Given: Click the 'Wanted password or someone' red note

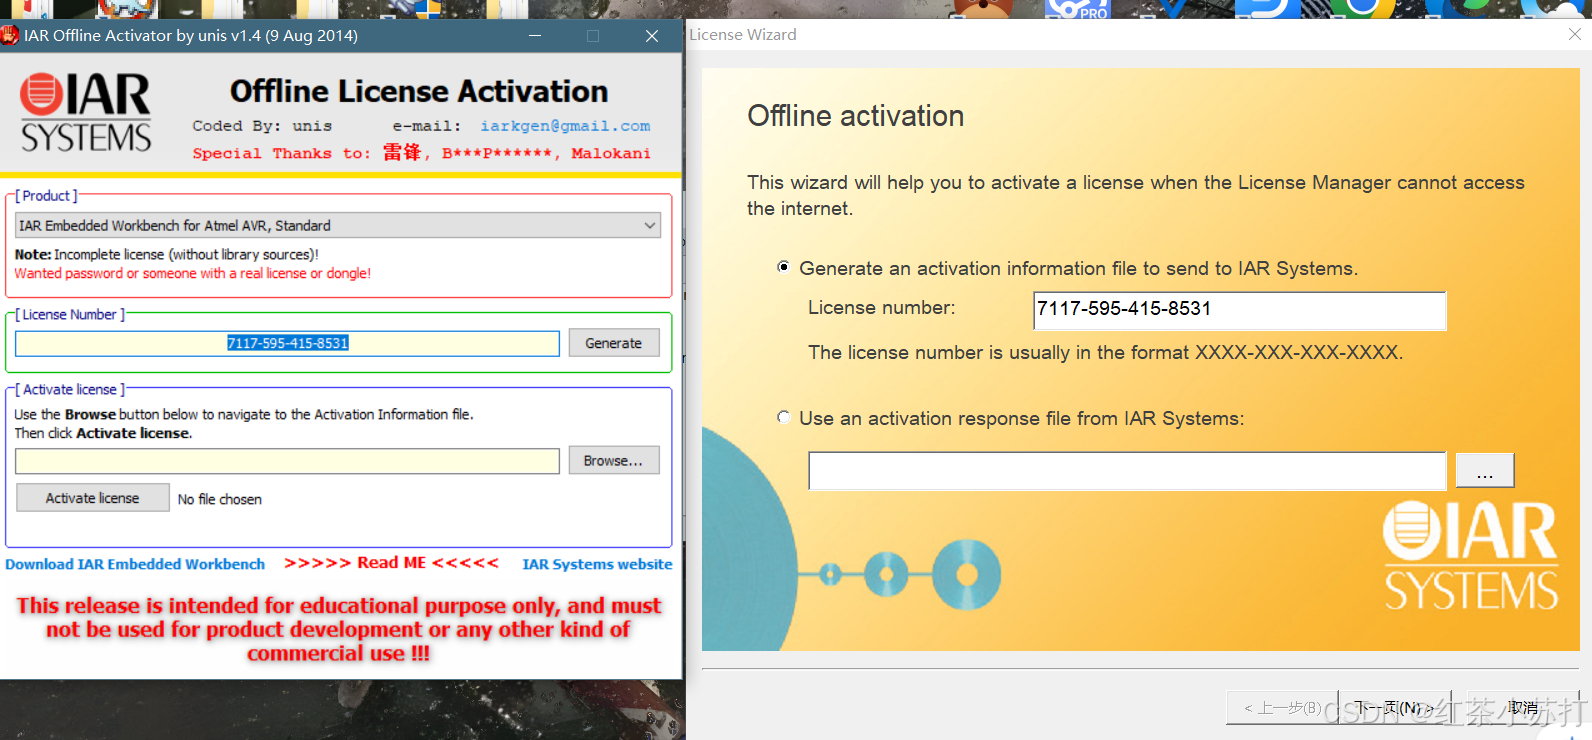Looking at the screenshot, I should tap(192, 274).
